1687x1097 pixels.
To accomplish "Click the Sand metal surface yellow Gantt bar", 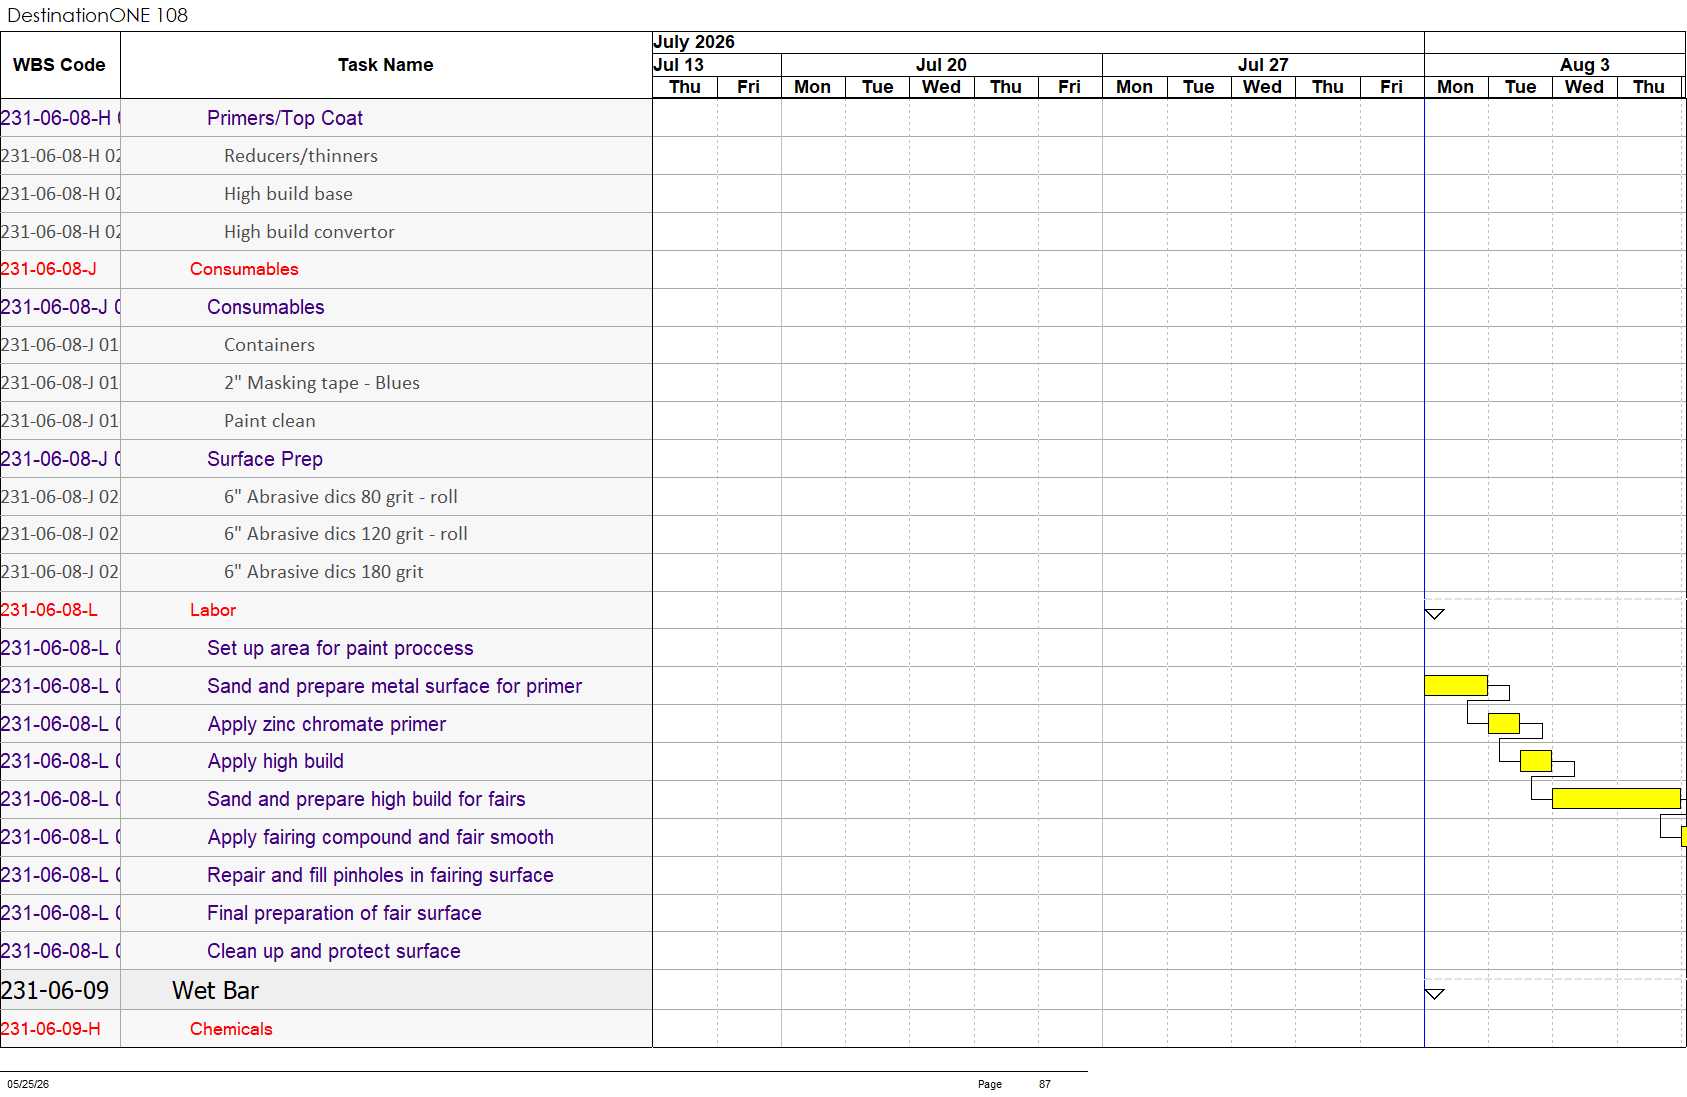I will pyautogui.click(x=1456, y=685).
